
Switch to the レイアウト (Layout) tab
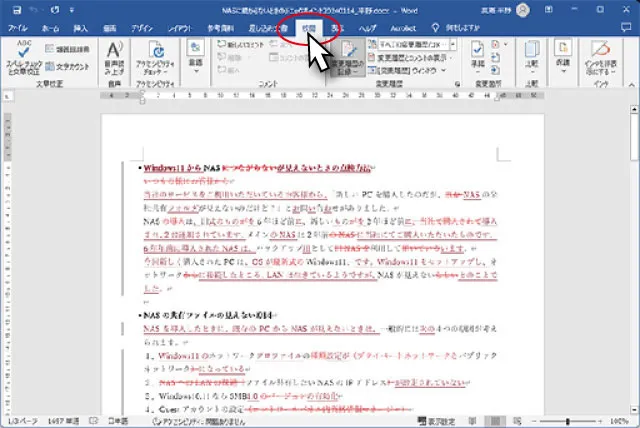(180, 28)
